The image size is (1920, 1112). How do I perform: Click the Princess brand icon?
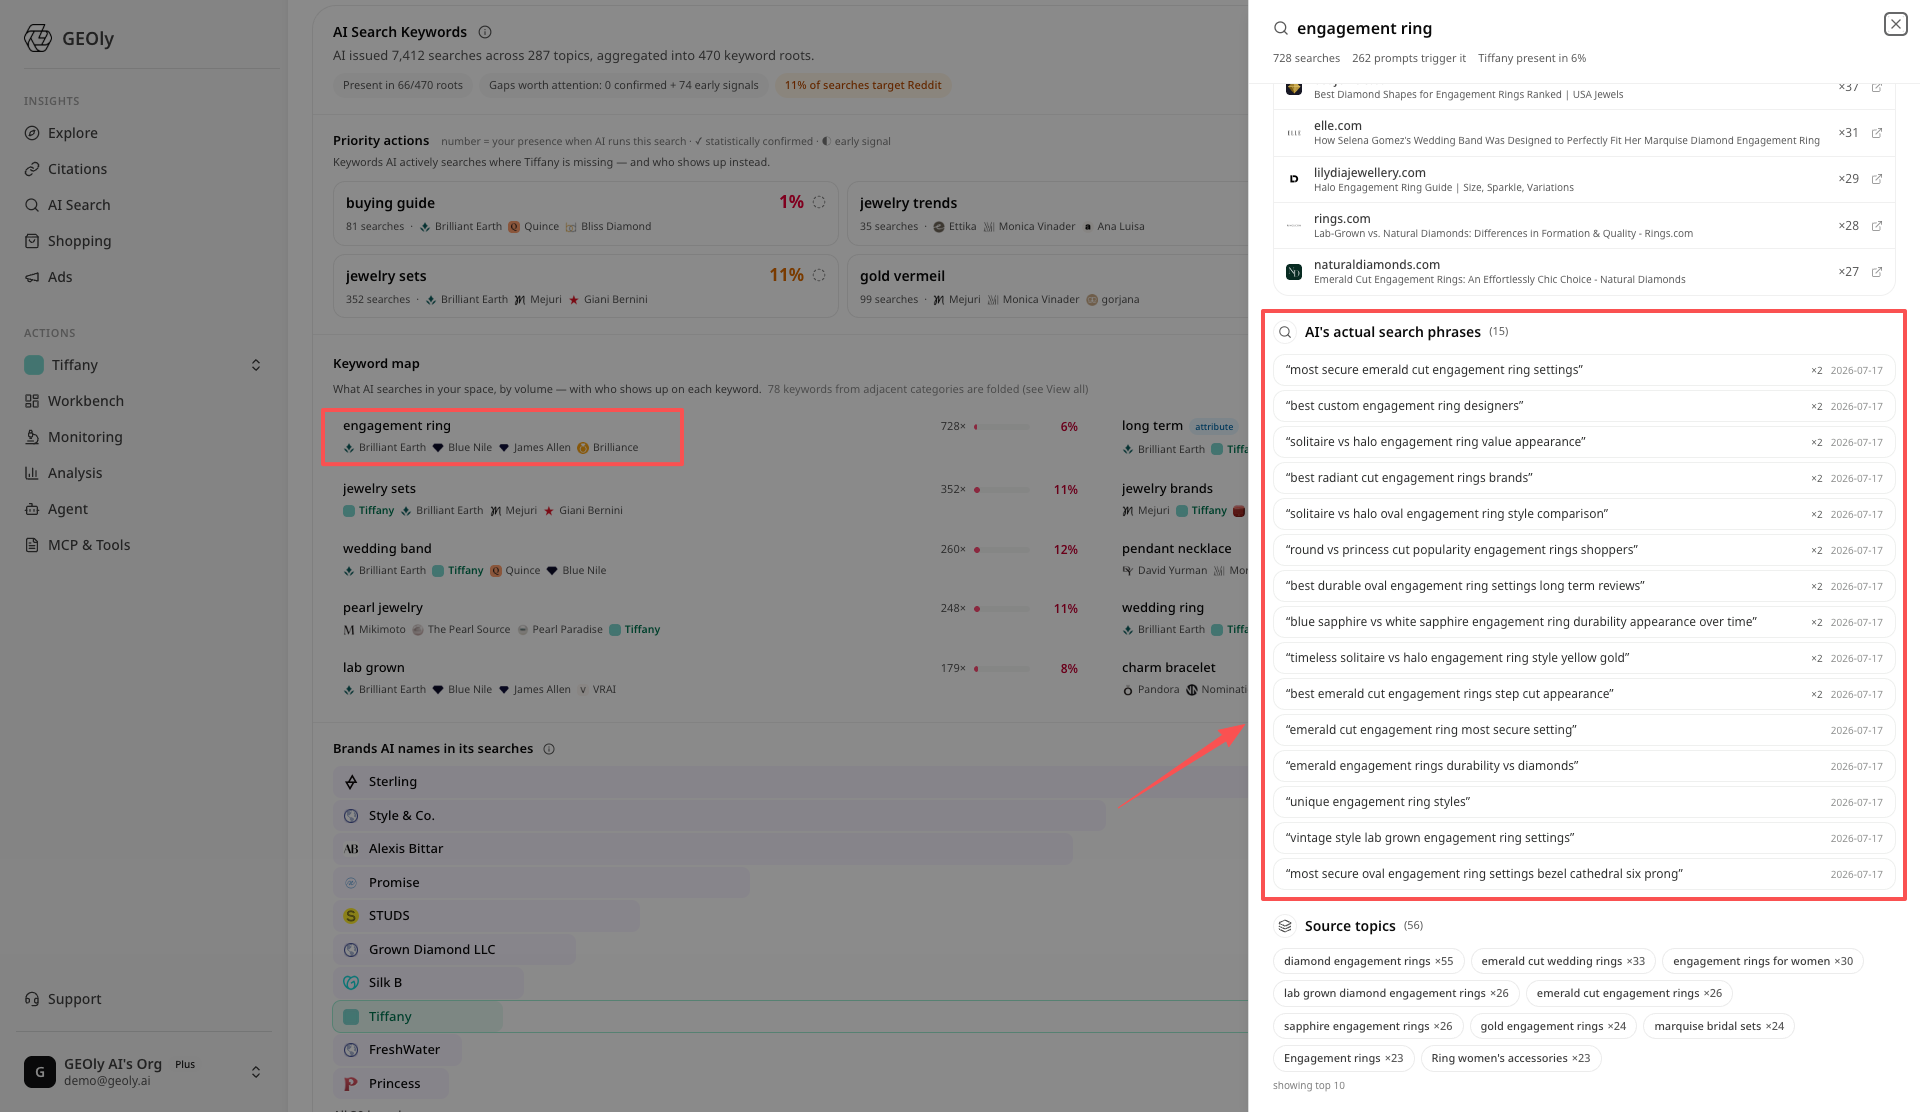tap(351, 1084)
